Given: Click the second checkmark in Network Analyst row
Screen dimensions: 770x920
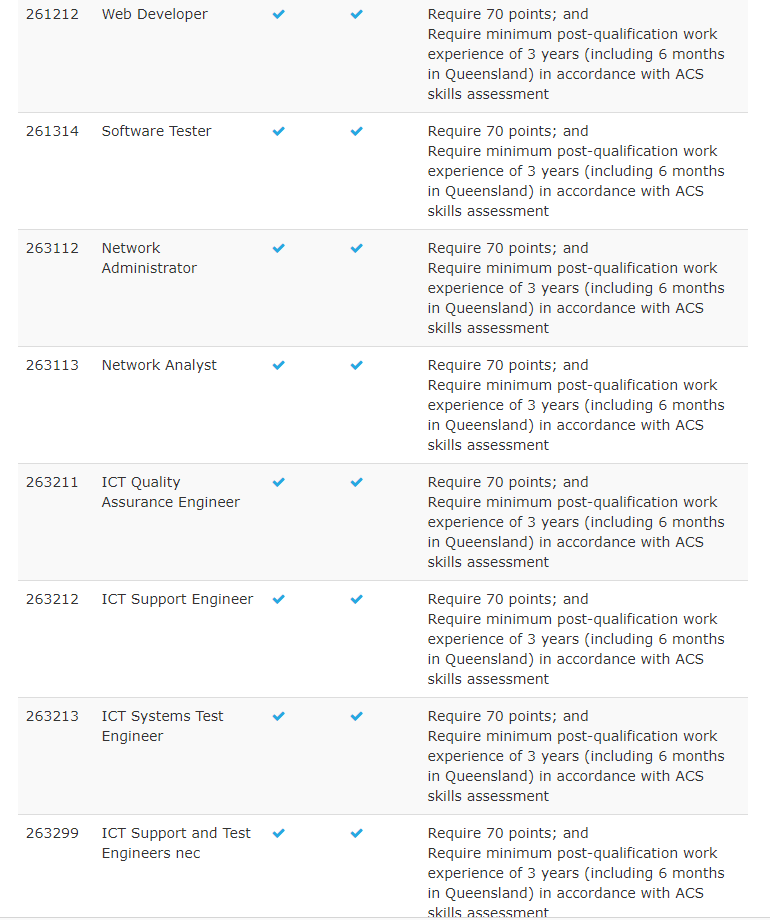Looking at the screenshot, I should pyautogui.click(x=356, y=366).
